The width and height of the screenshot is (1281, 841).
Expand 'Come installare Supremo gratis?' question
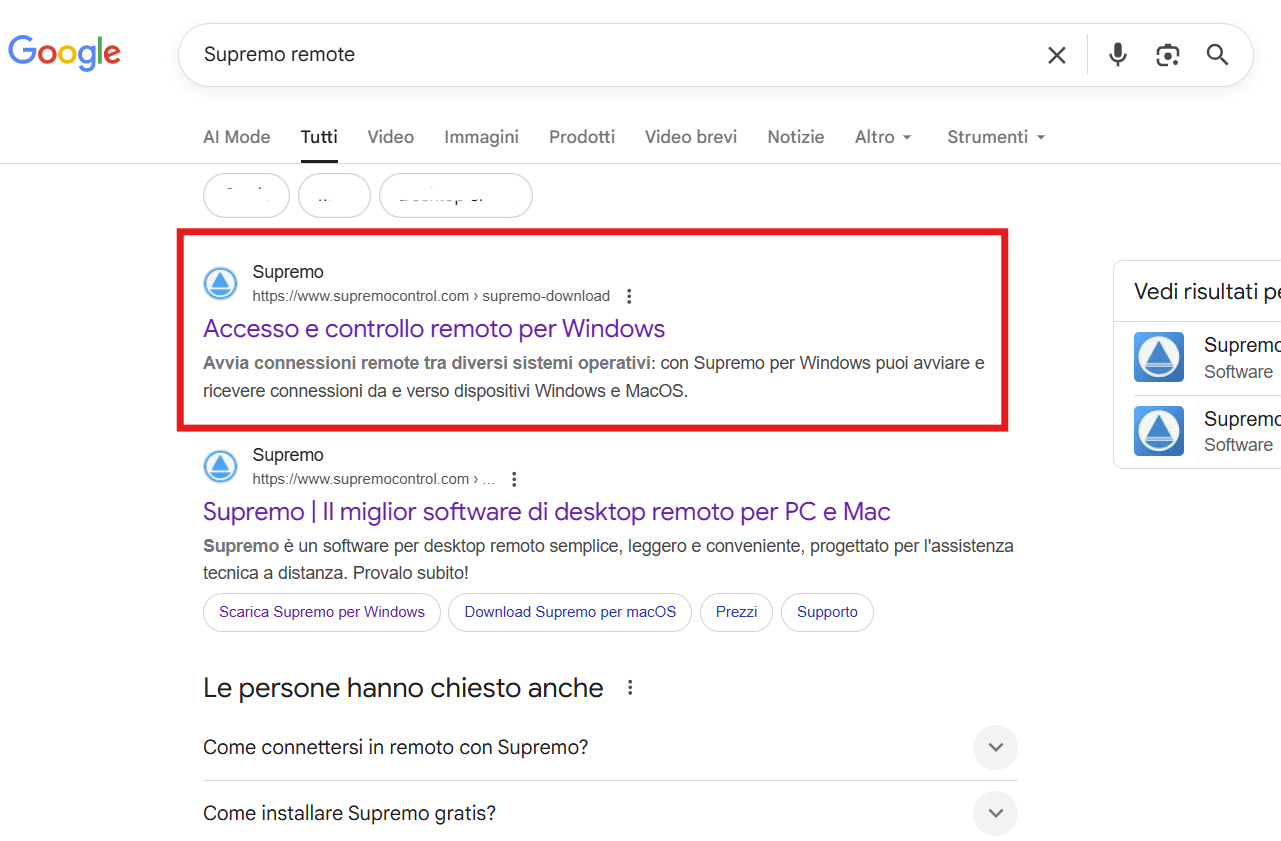coord(995,813)
